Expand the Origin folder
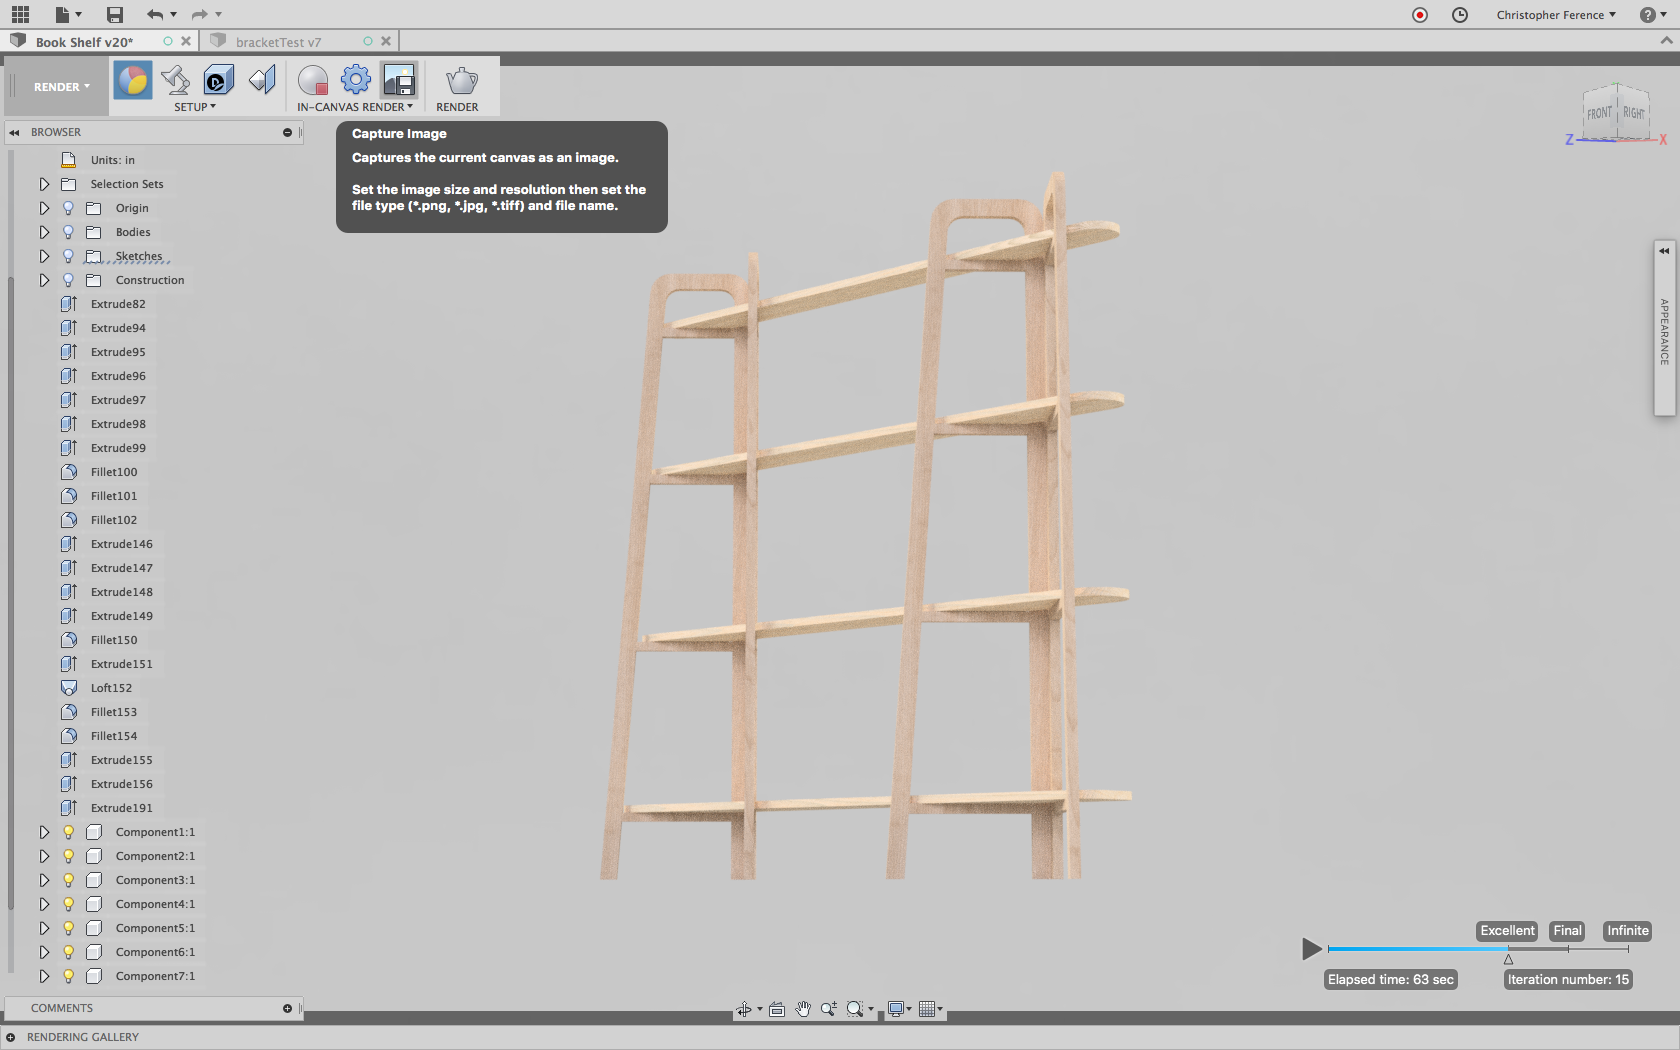This screenshot has height=1050, width=1680. 44,208
